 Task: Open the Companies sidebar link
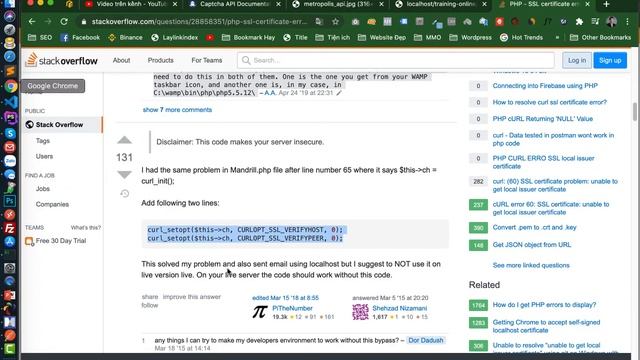(52, 204)
